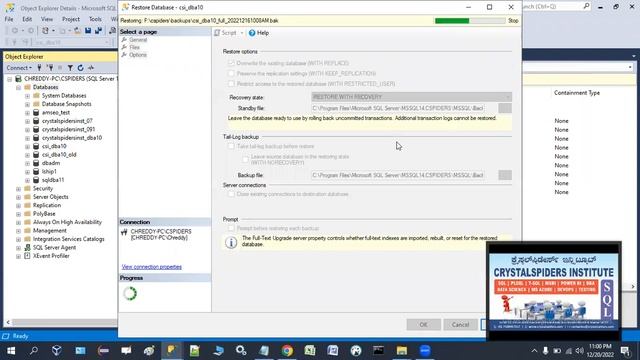Open the Script button in dialog toolbar

click(x=225, y=33)
